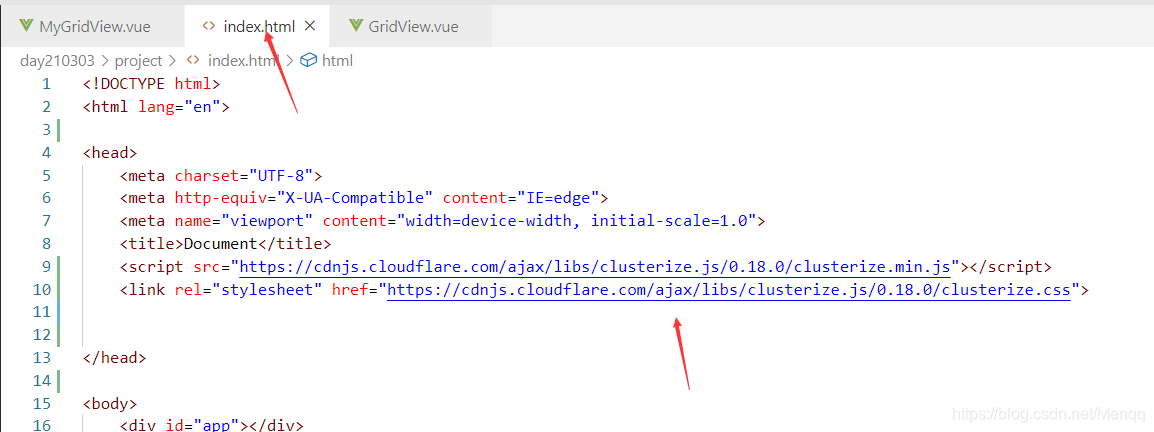
Task: Open the index.html breadcrumb item
Action: 244,60
